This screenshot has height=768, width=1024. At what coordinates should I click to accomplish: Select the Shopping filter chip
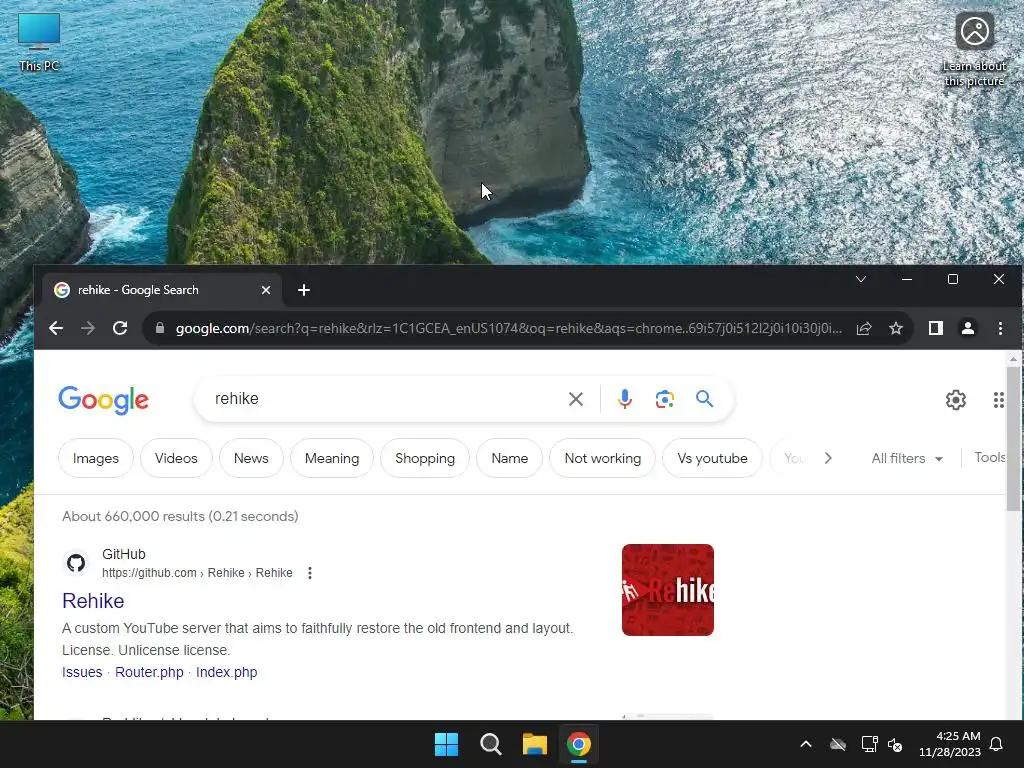[x=424, y=458]
